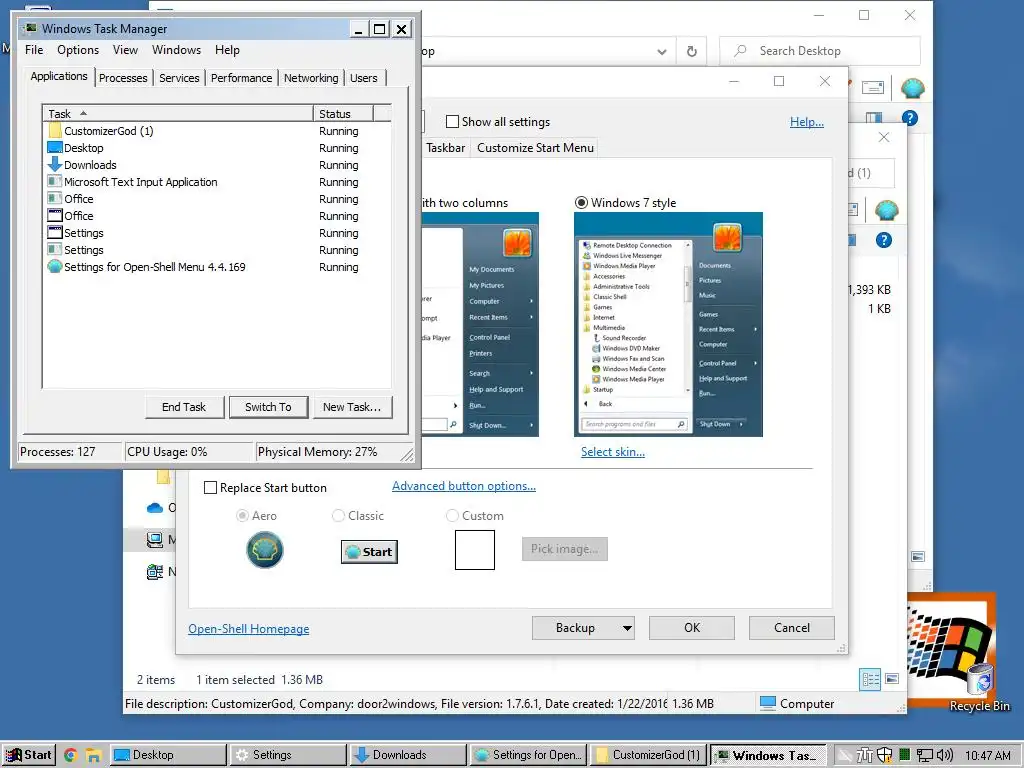Click into the Search Desktop field
The width and height of the screenshot is (1024, 768).
tap(820, 51)
